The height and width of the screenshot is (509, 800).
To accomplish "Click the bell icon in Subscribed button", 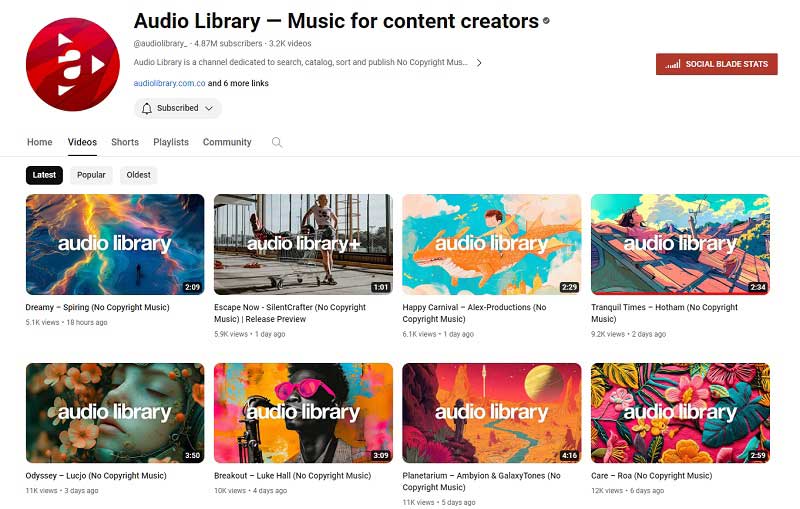I will click(146, 108).
